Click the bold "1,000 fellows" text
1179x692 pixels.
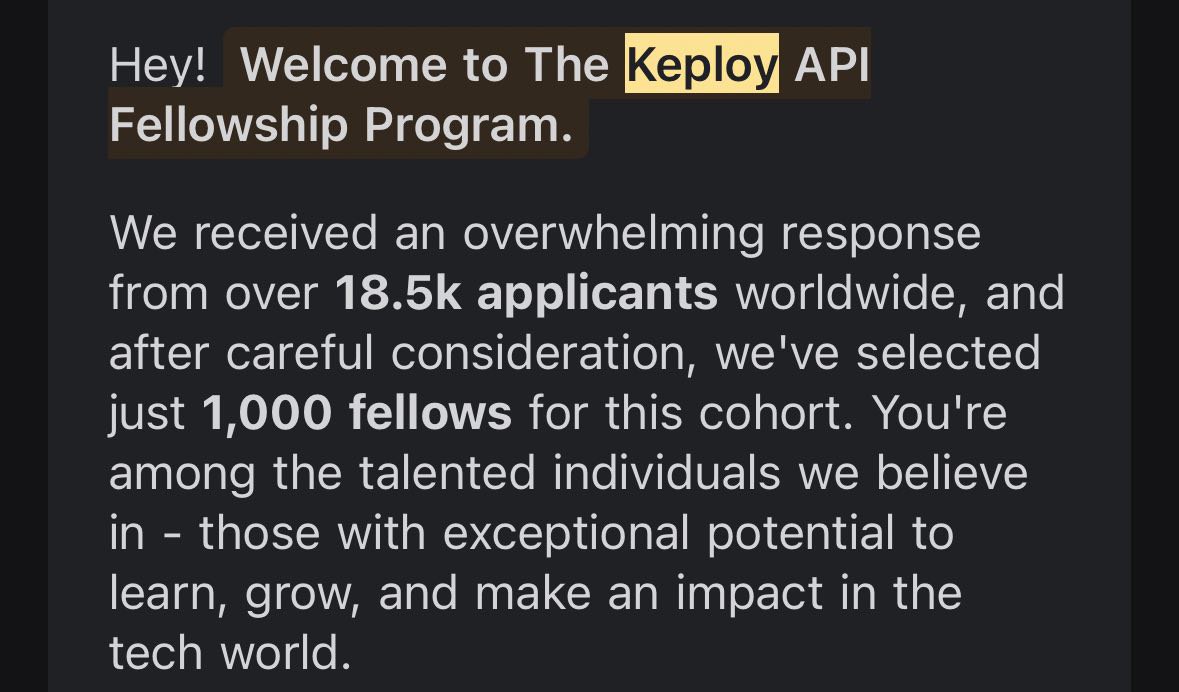[357, 413]
